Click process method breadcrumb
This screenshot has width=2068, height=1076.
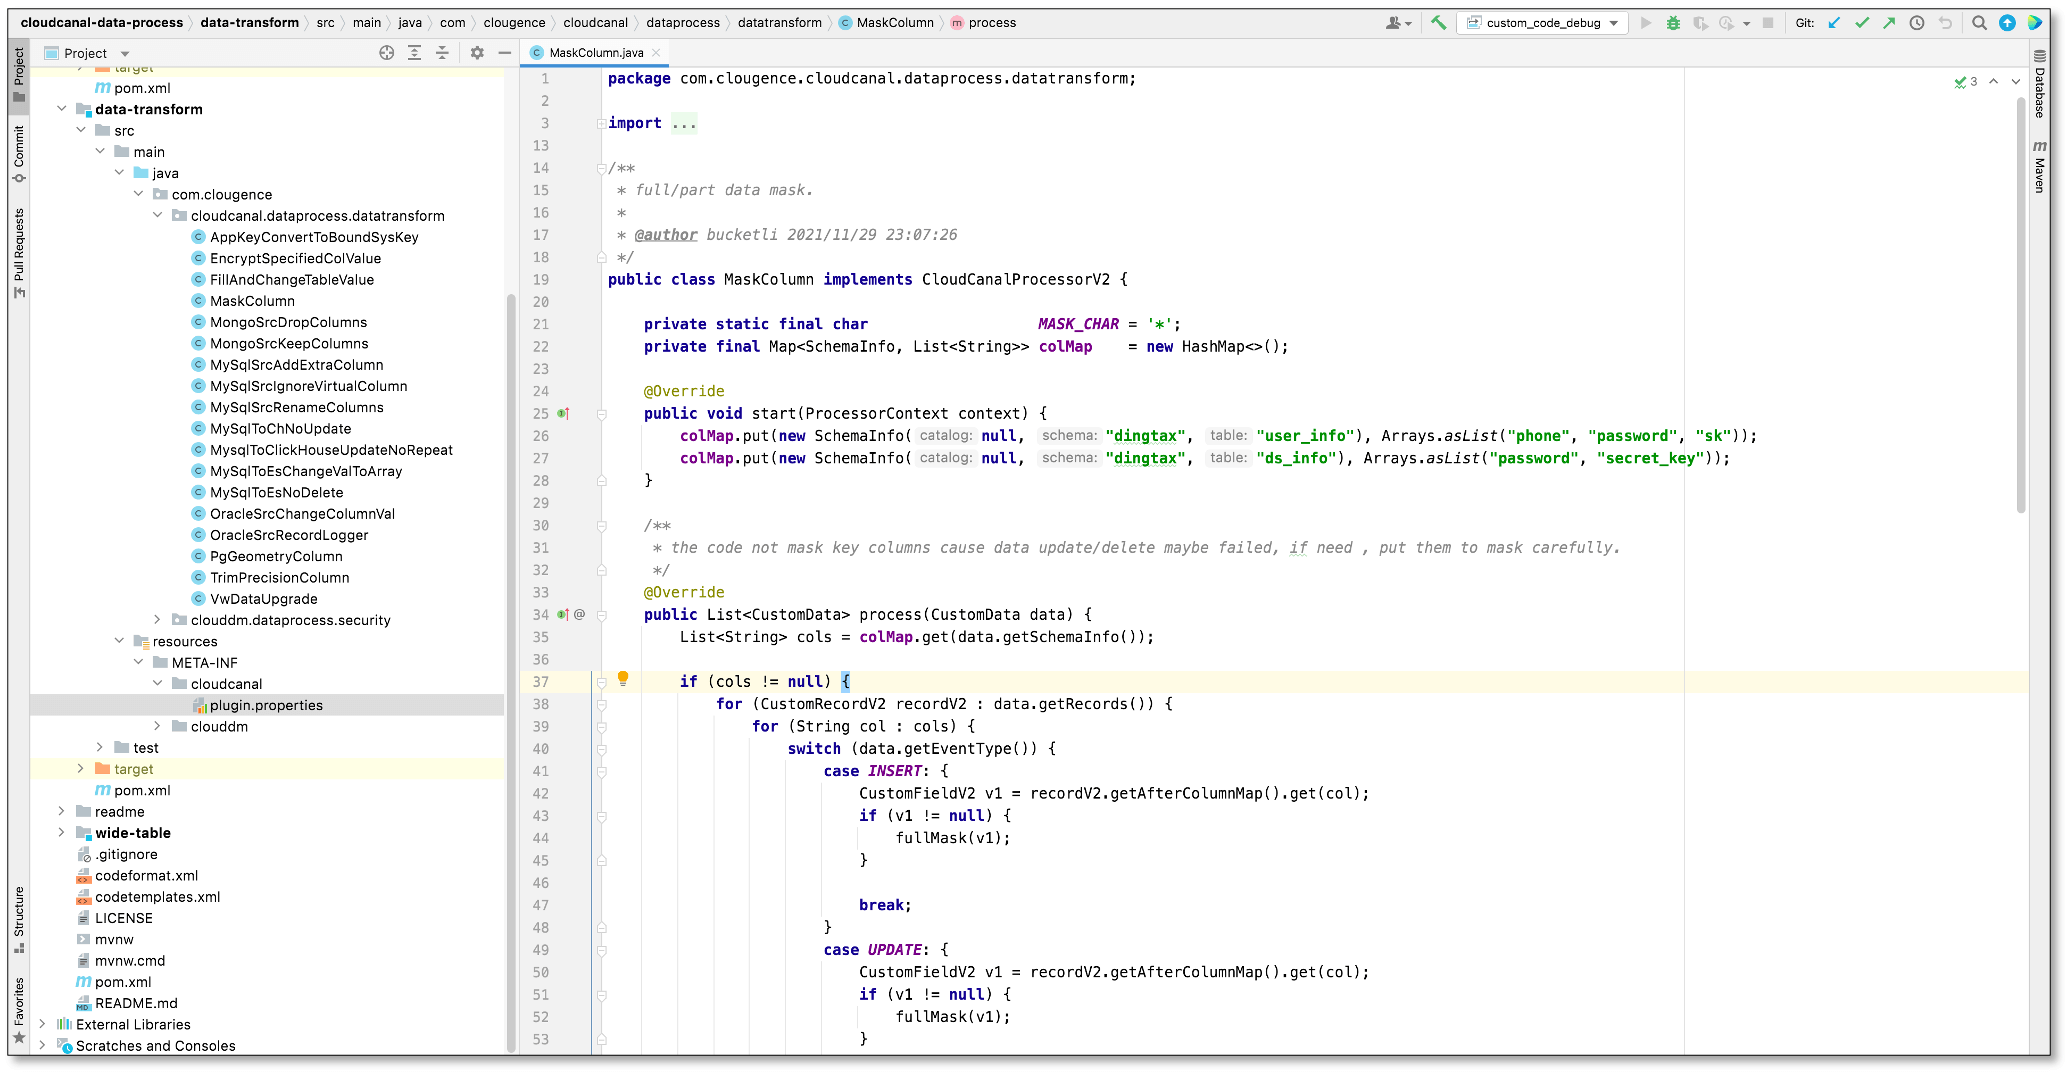click(x=983, y=23)
